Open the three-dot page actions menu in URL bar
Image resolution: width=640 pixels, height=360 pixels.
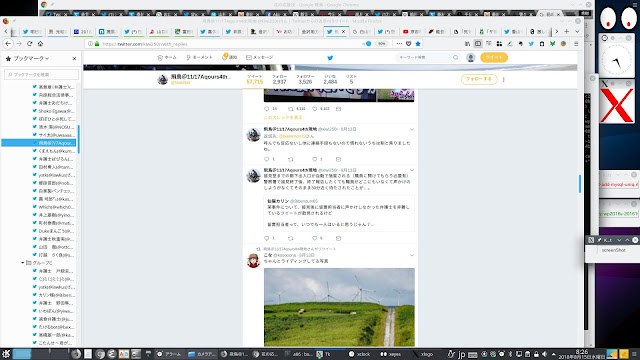pos(399,44)
